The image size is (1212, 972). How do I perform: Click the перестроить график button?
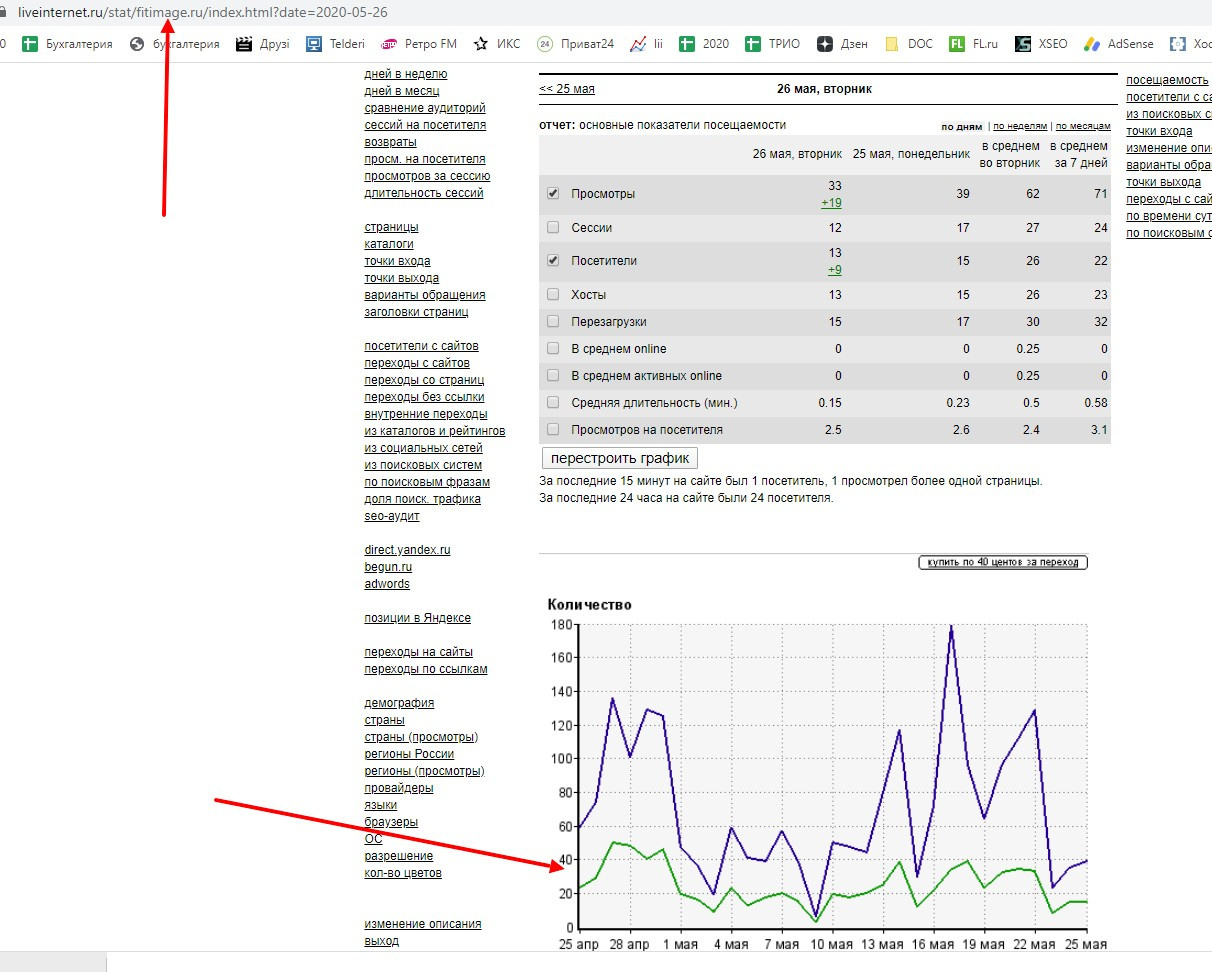click(620, 459)
